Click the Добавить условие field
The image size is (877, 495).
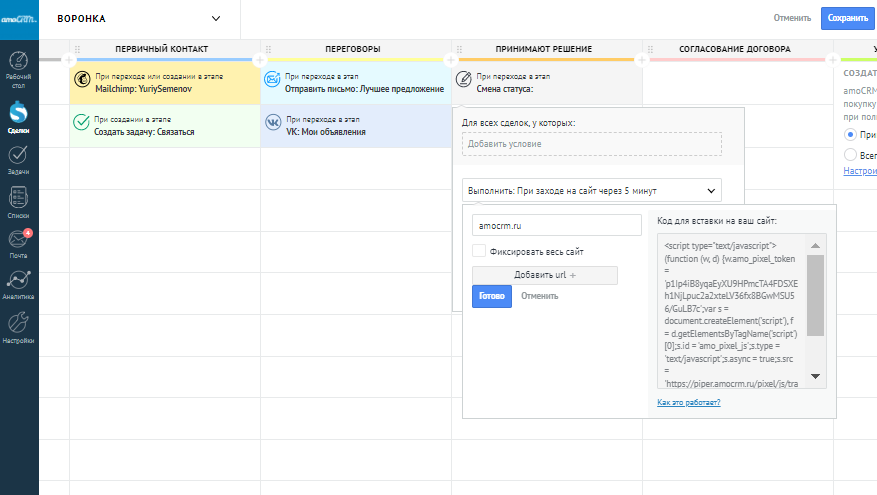pyautogui.click(x=592, y=144)
